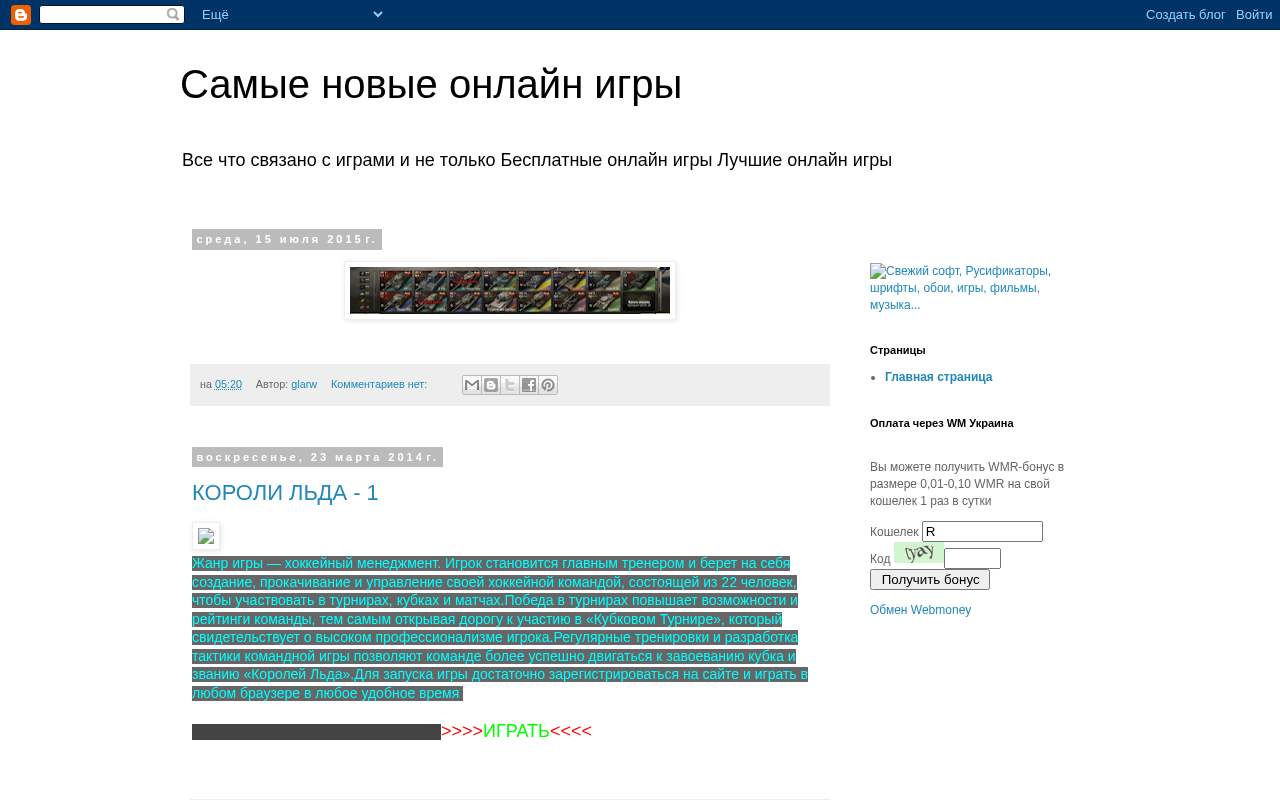The height and width of the screenshot is (800, 1280).
Task: Open the Обмен Webmoney link
Action: (920, 610)
